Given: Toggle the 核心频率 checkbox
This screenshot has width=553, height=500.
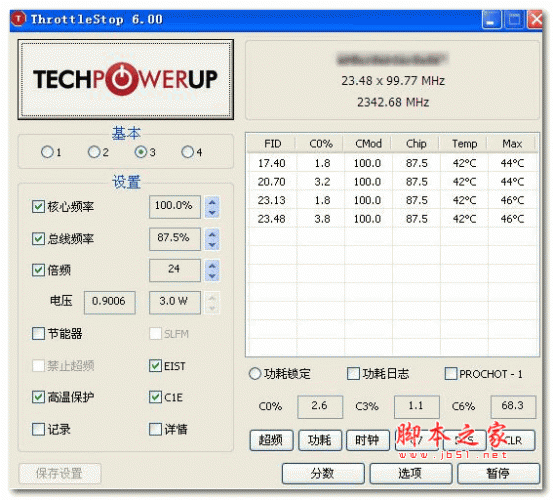Looking at the screenshot, I should tap(38, 207).
